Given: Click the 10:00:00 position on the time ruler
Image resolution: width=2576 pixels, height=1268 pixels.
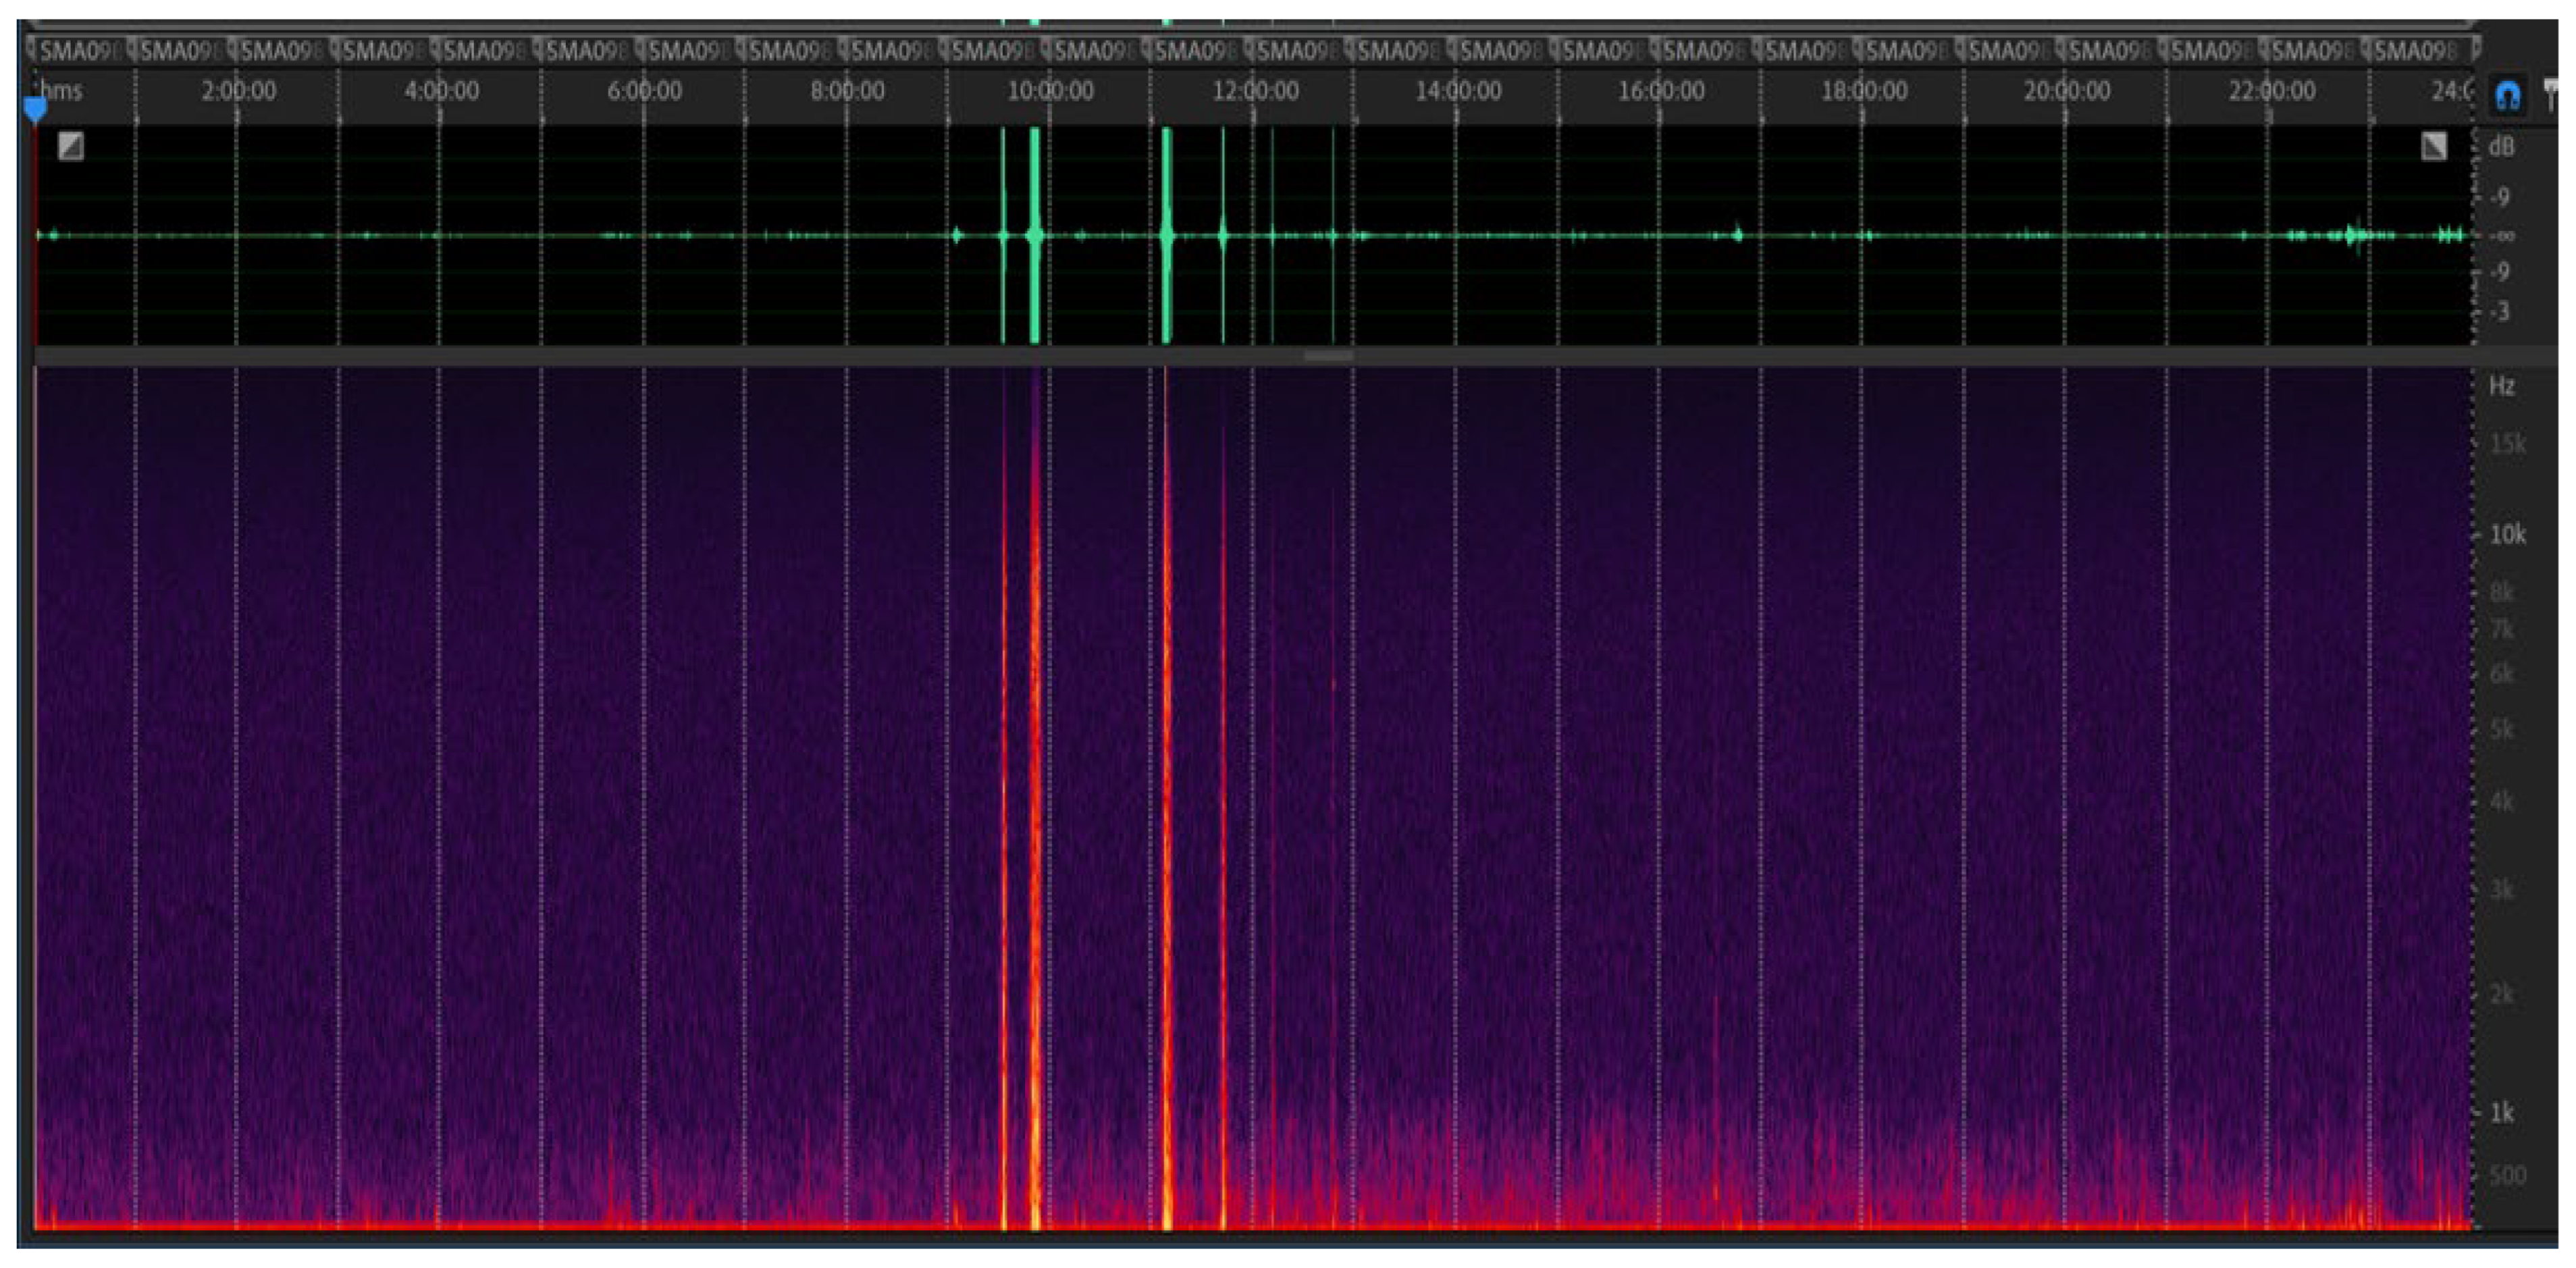Looking at the screenshot, I should coord(1050,91).
